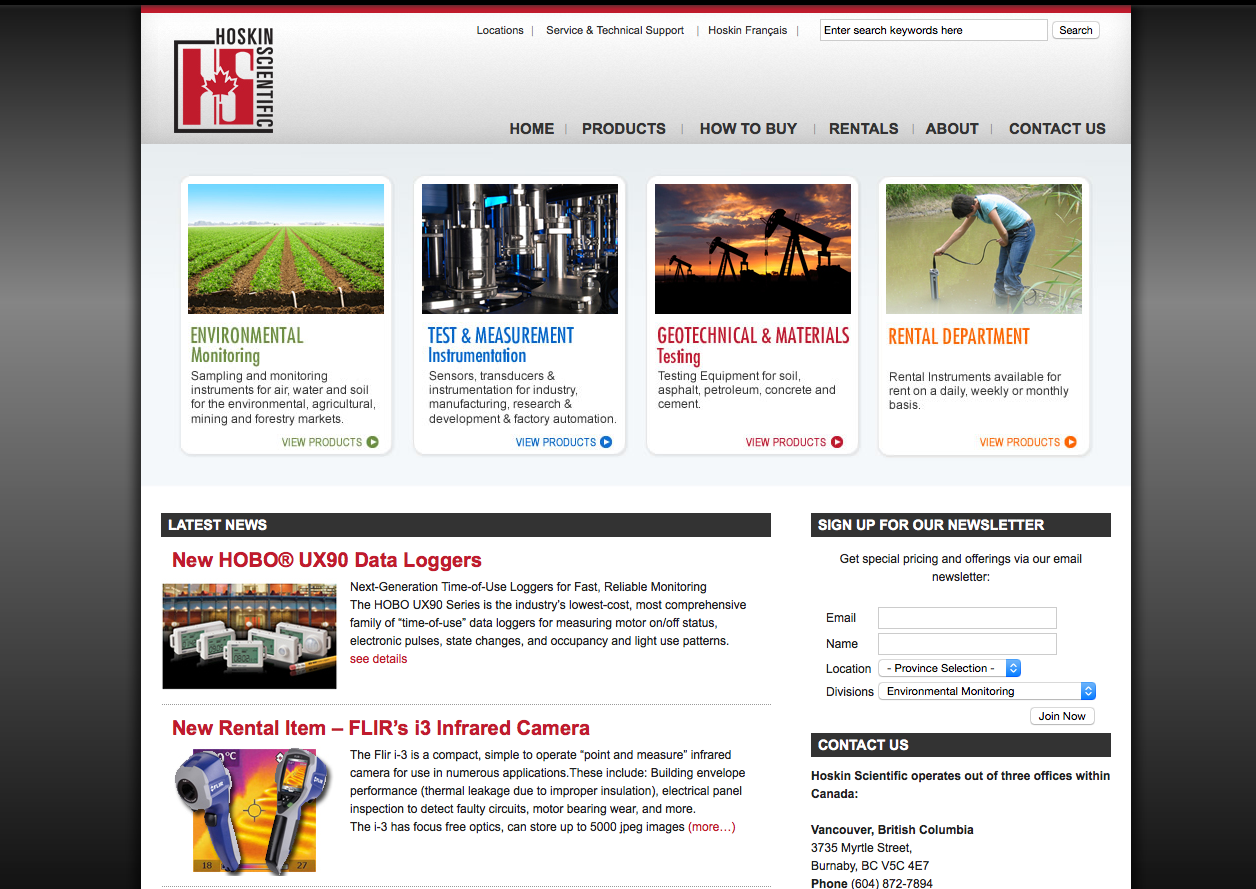Screen dimensions: 1256x889
Task: Click the red arrow icon under Geotechnical & Materials
Action: pyautogui.click(x=837, y=442)
